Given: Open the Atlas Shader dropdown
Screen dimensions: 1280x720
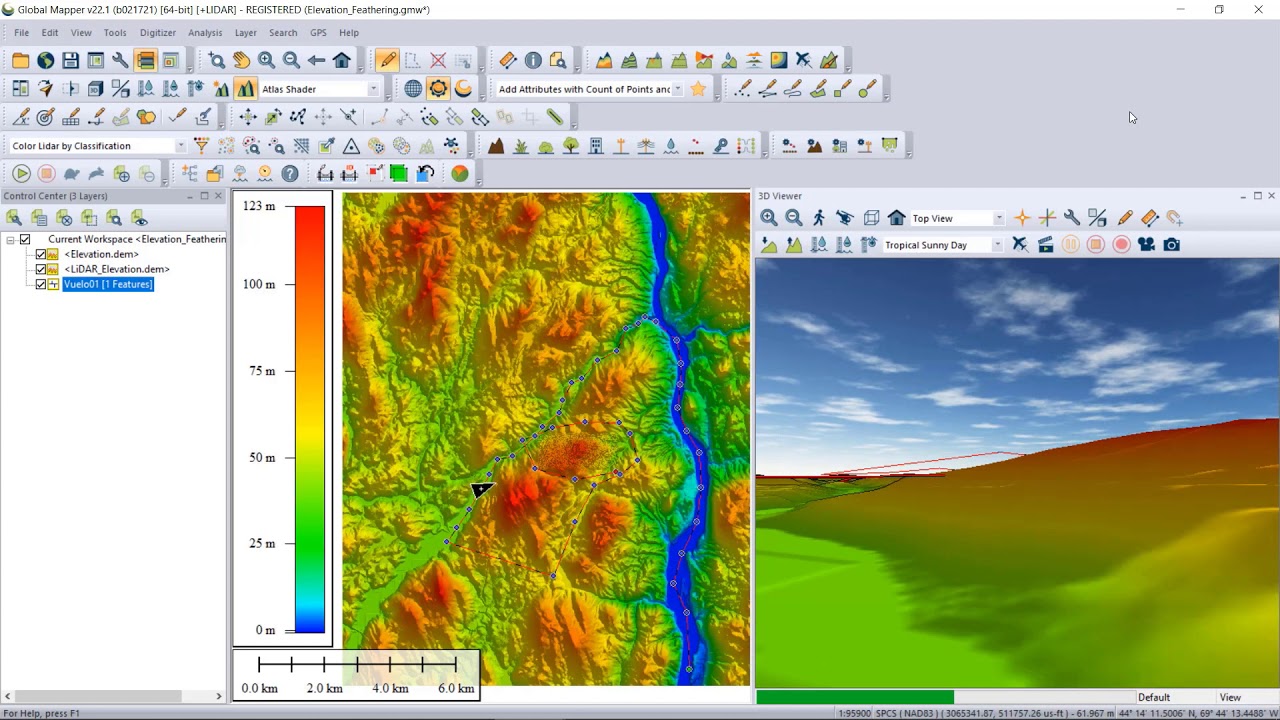Looking at the screenshot, I should point(373,89).
